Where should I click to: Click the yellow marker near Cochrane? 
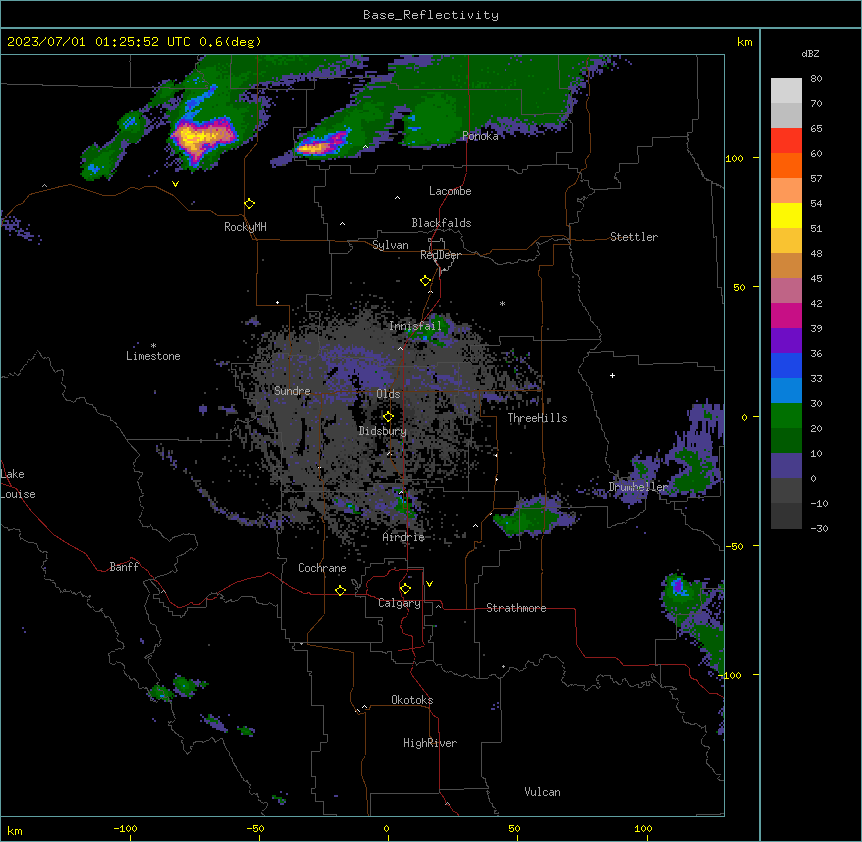[x=340, y=590]
